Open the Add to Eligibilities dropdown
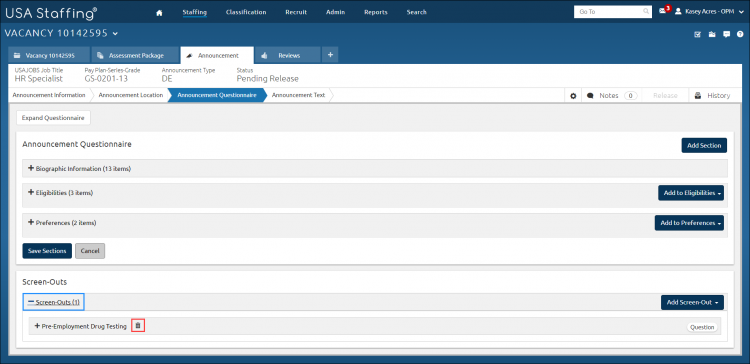 click(691, 193)
